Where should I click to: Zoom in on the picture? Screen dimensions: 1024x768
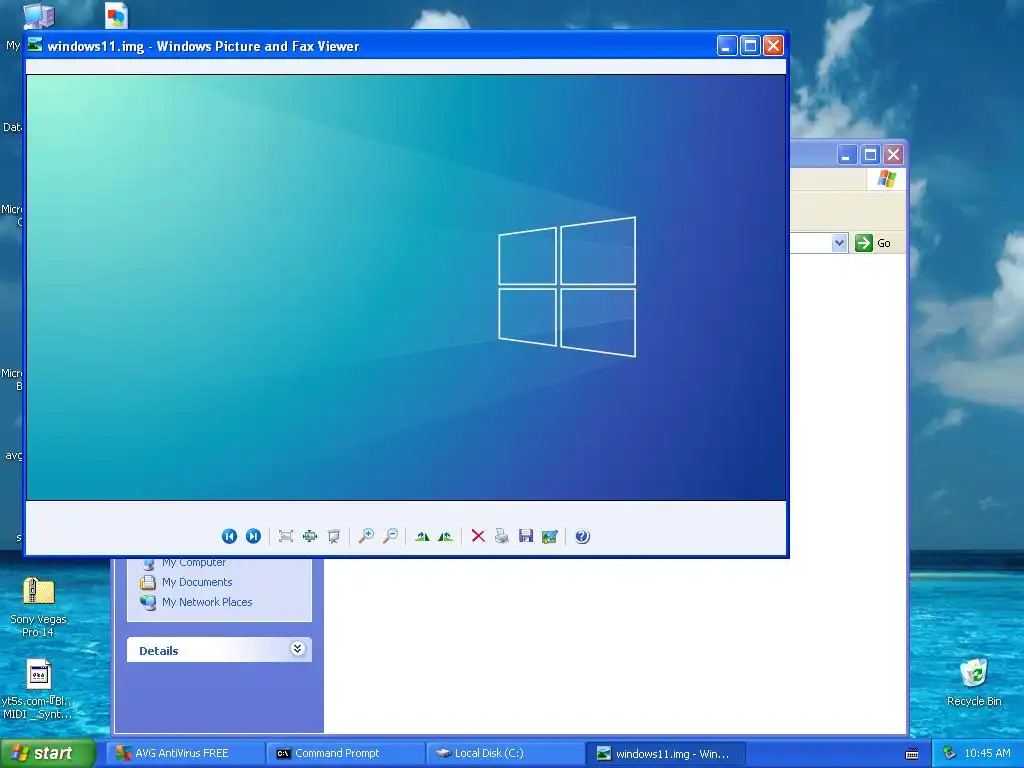point(366,536)
